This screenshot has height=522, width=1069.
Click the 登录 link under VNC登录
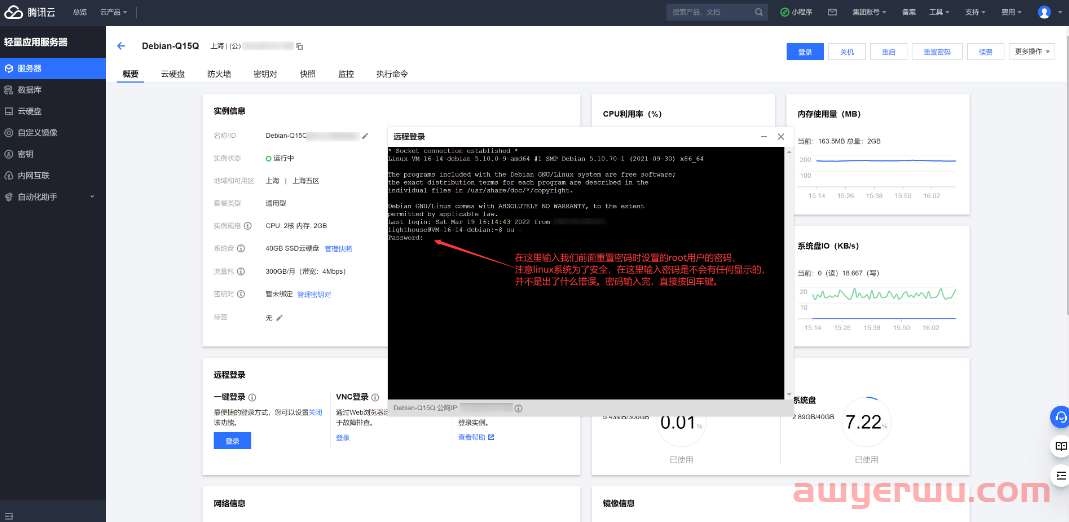click(x=342, y=437)
